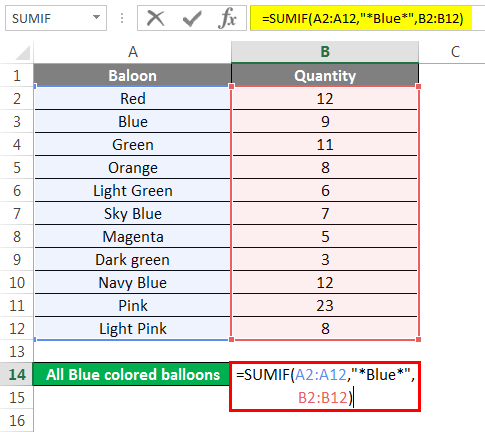This screenshot has width=485, height=432.
Task: Select the Dark green cell
Action: tap(133, 260)
